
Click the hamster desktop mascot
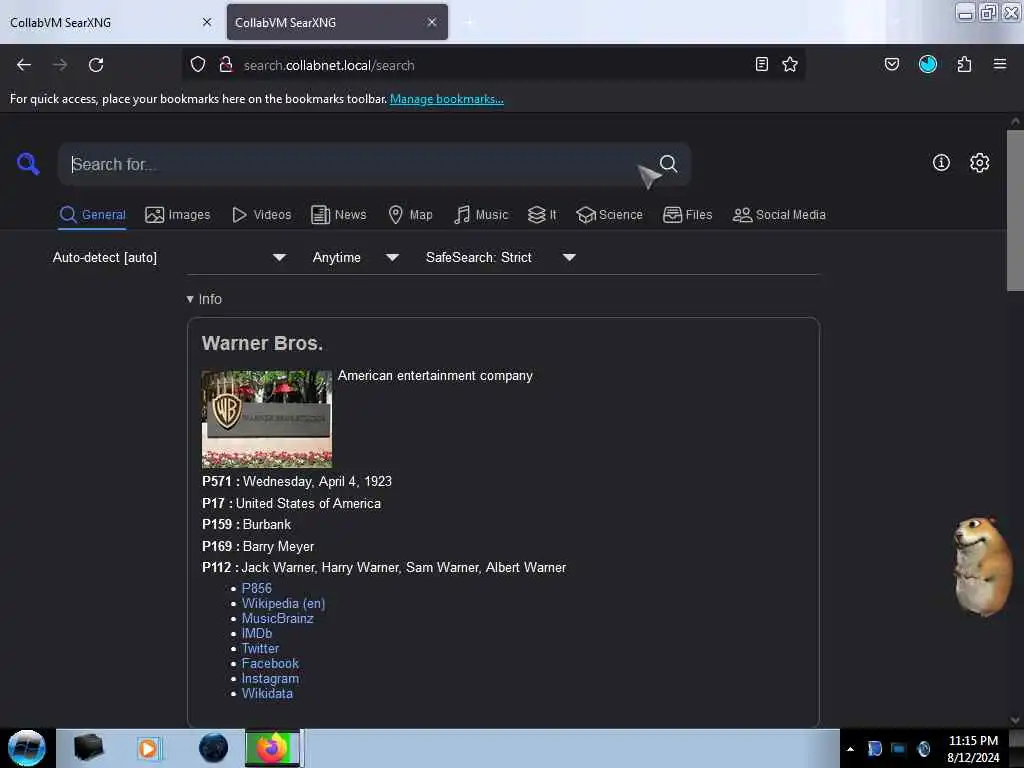pyautogui.click(x=983, y=566)
